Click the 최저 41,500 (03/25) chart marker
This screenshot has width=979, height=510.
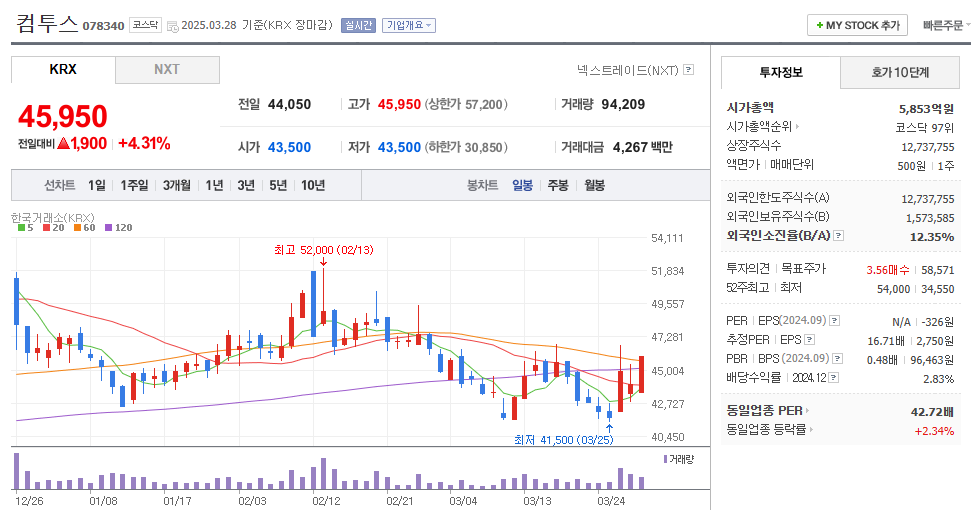click(564, 440)
